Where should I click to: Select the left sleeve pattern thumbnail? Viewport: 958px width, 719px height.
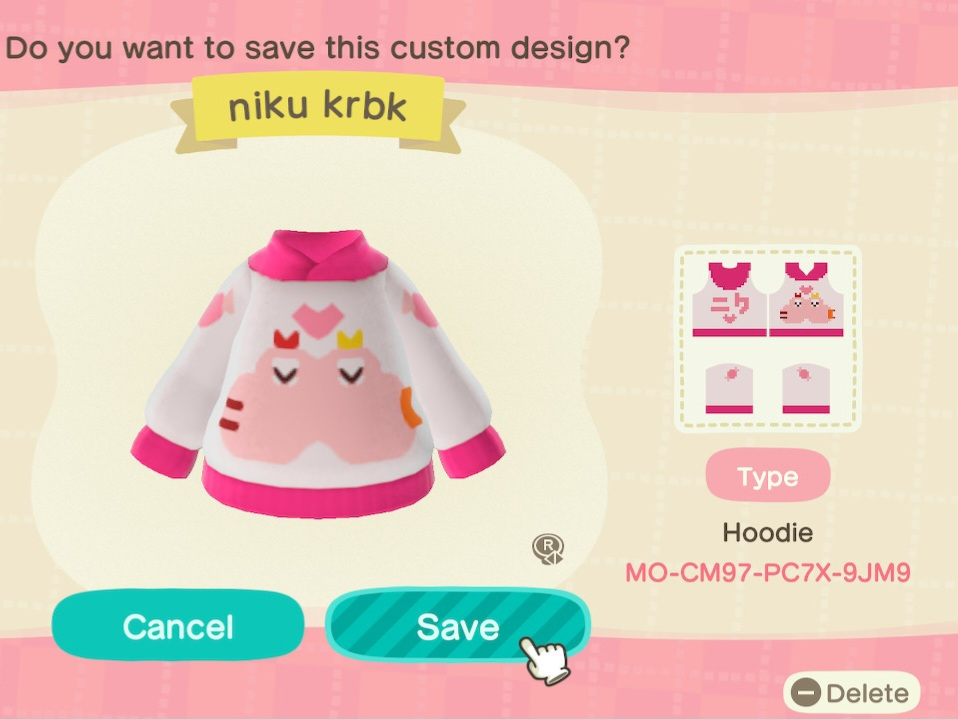[x=729, y=389]
